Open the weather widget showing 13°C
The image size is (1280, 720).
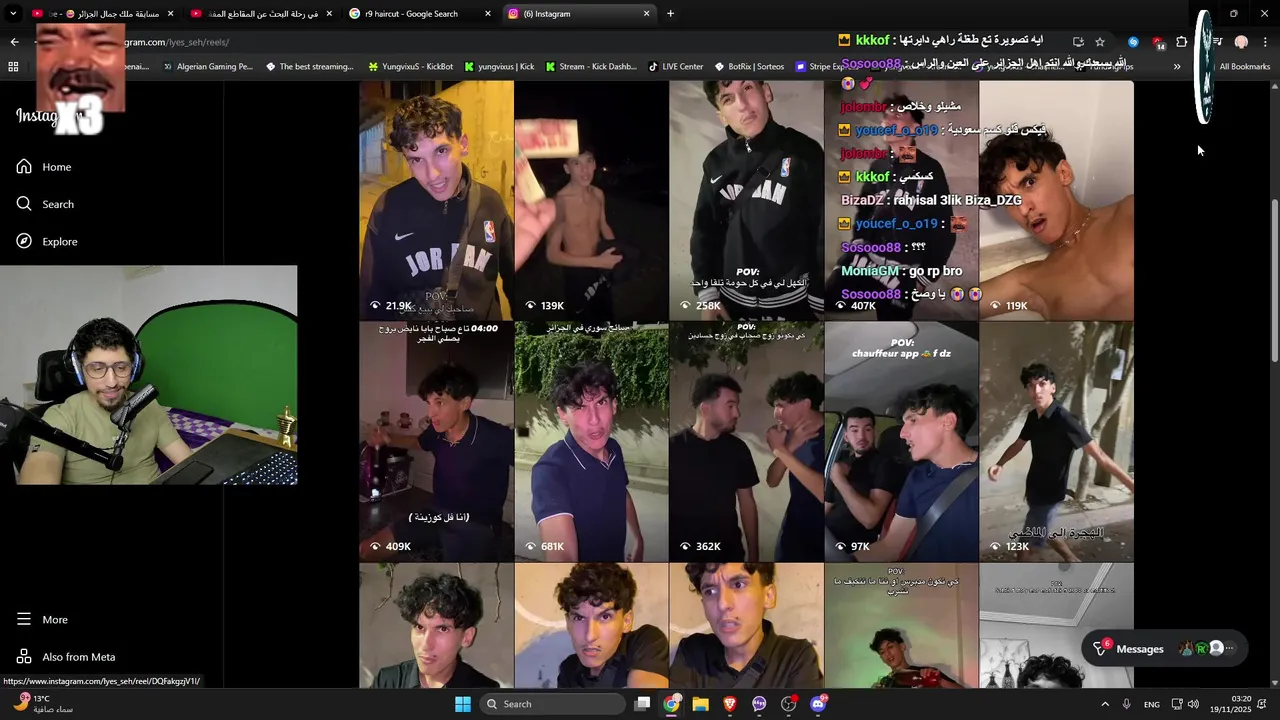(x=44, y=704)
